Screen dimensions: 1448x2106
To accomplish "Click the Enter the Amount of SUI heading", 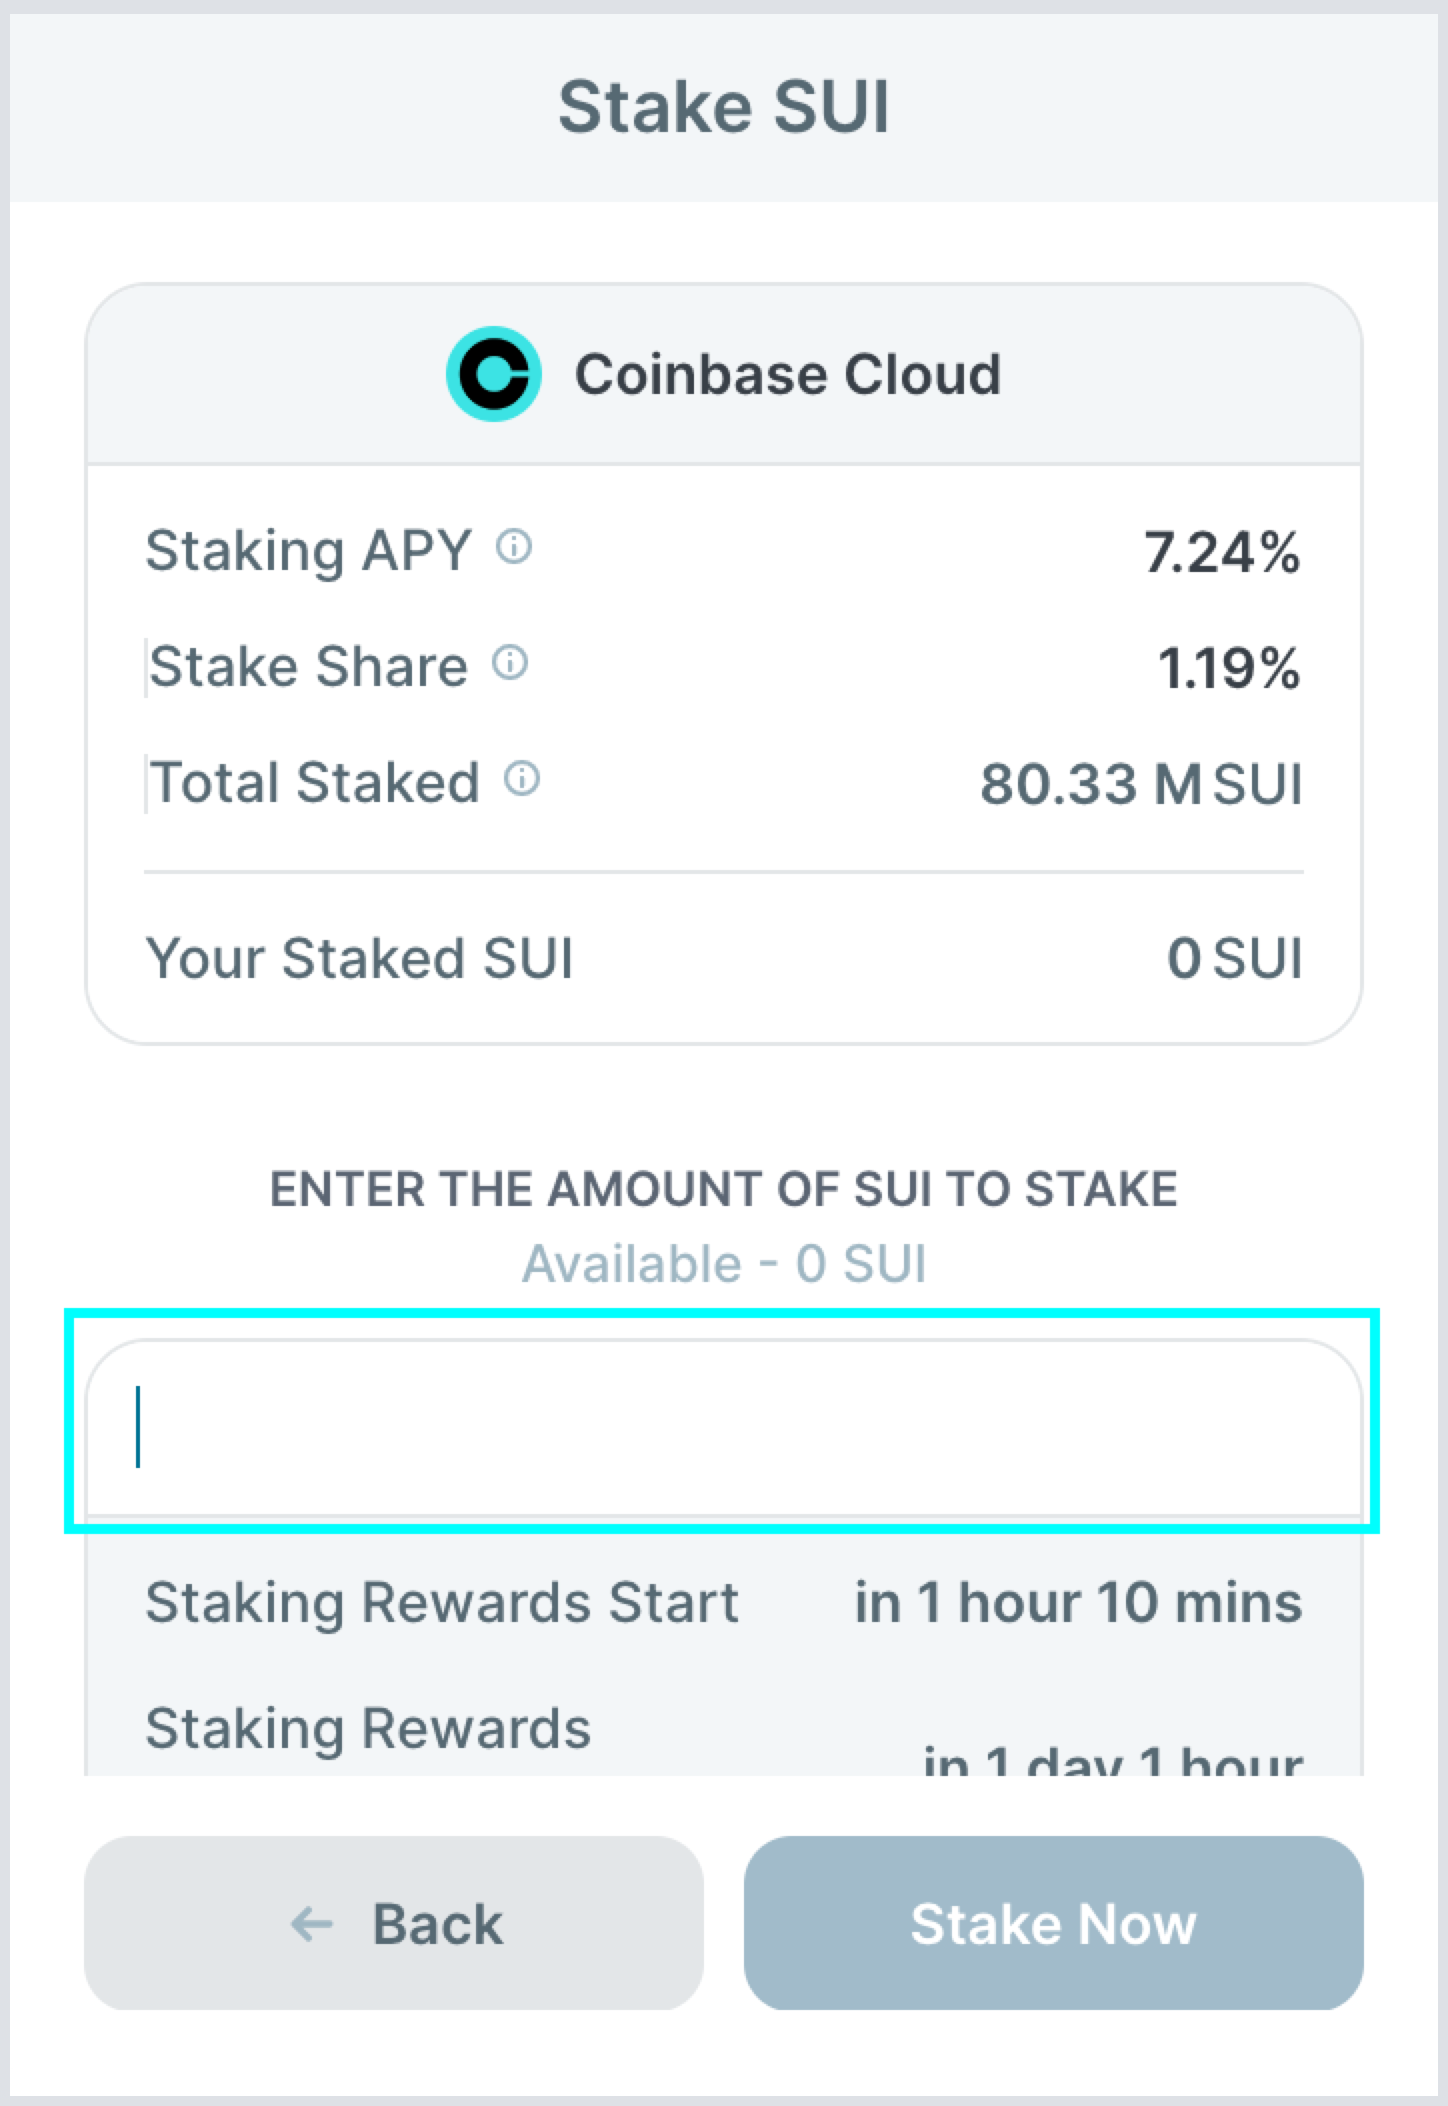I will click(723, 1189).
